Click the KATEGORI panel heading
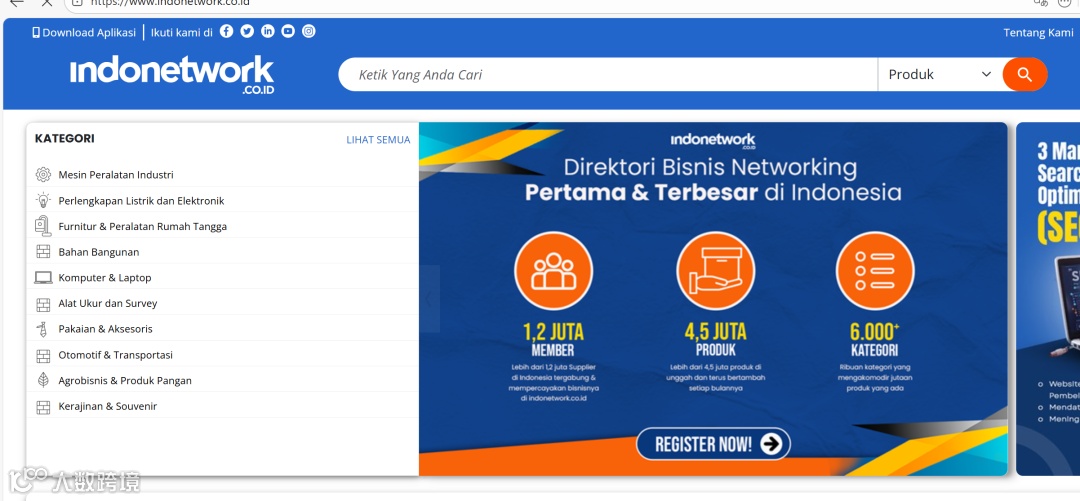This screenshot has width=1080, height=501. point(65,139)
